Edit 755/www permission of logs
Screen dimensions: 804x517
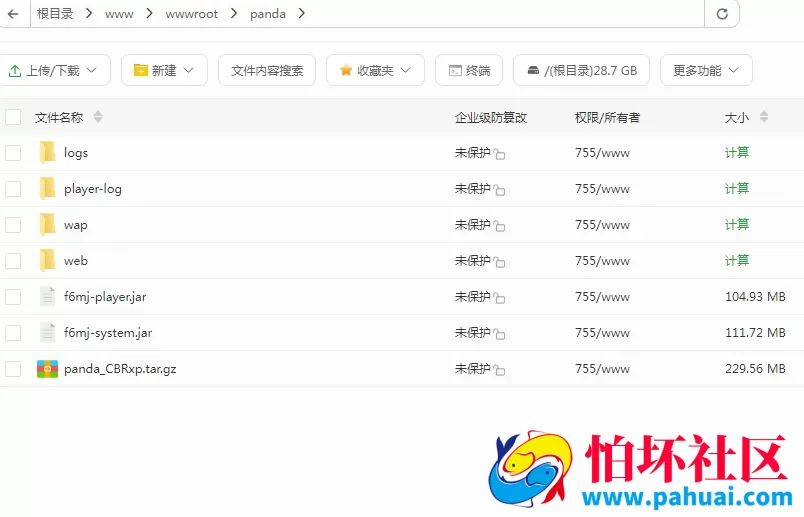tap(602, 153)
